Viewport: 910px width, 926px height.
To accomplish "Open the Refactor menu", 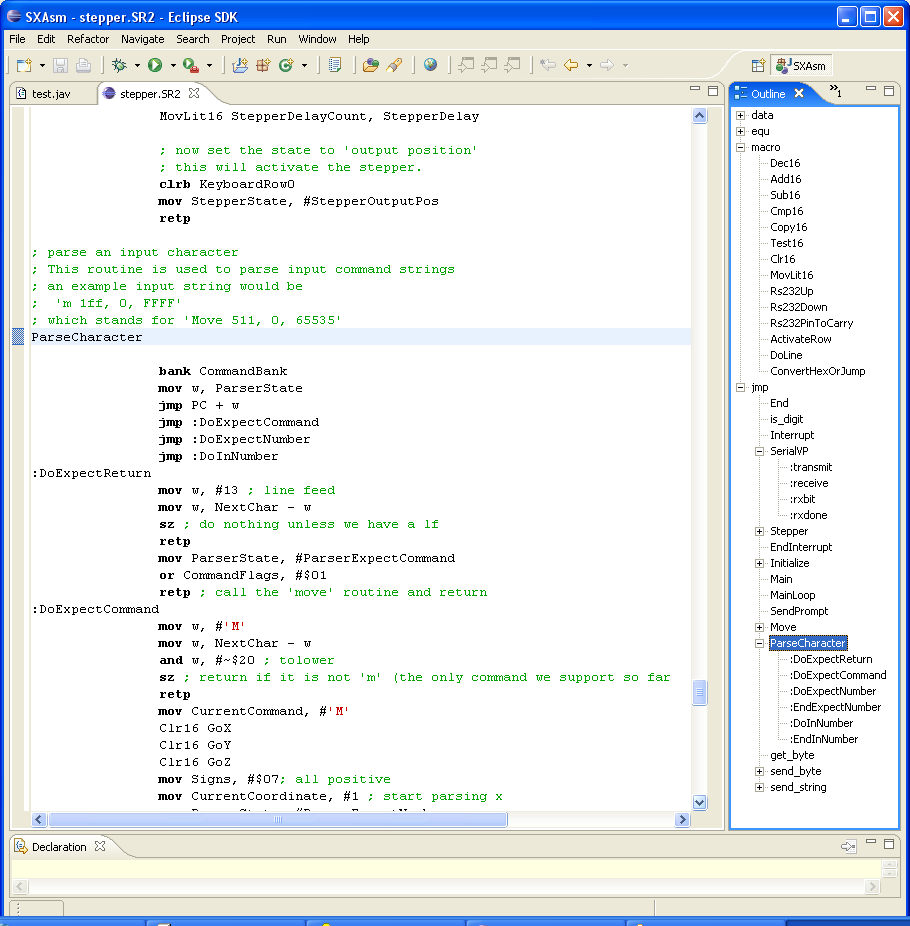I will point(88,39).
